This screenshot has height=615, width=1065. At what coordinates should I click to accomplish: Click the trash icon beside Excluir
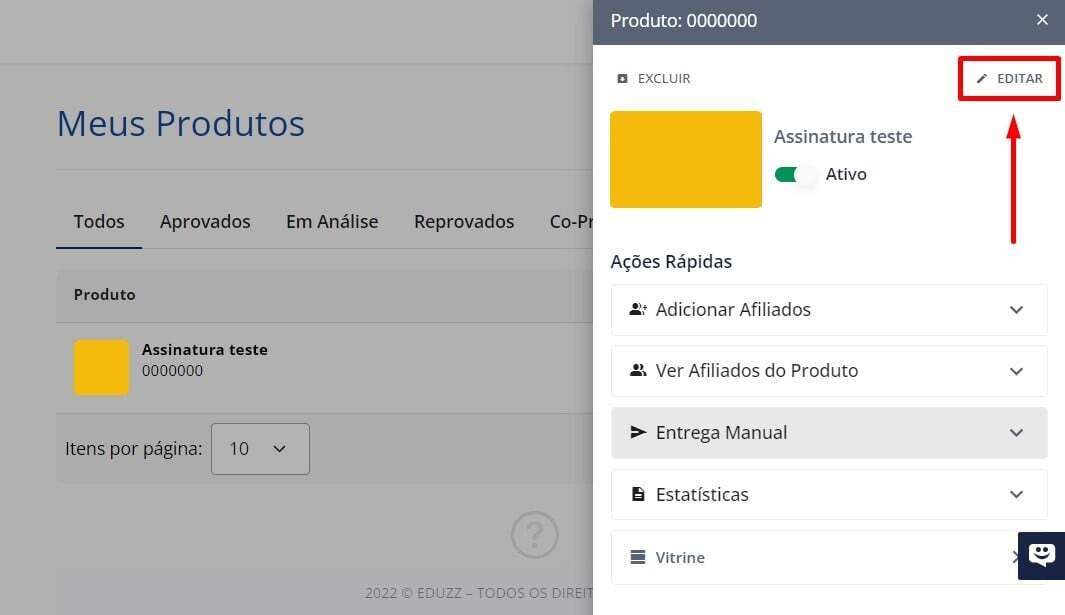pos(623,79)
